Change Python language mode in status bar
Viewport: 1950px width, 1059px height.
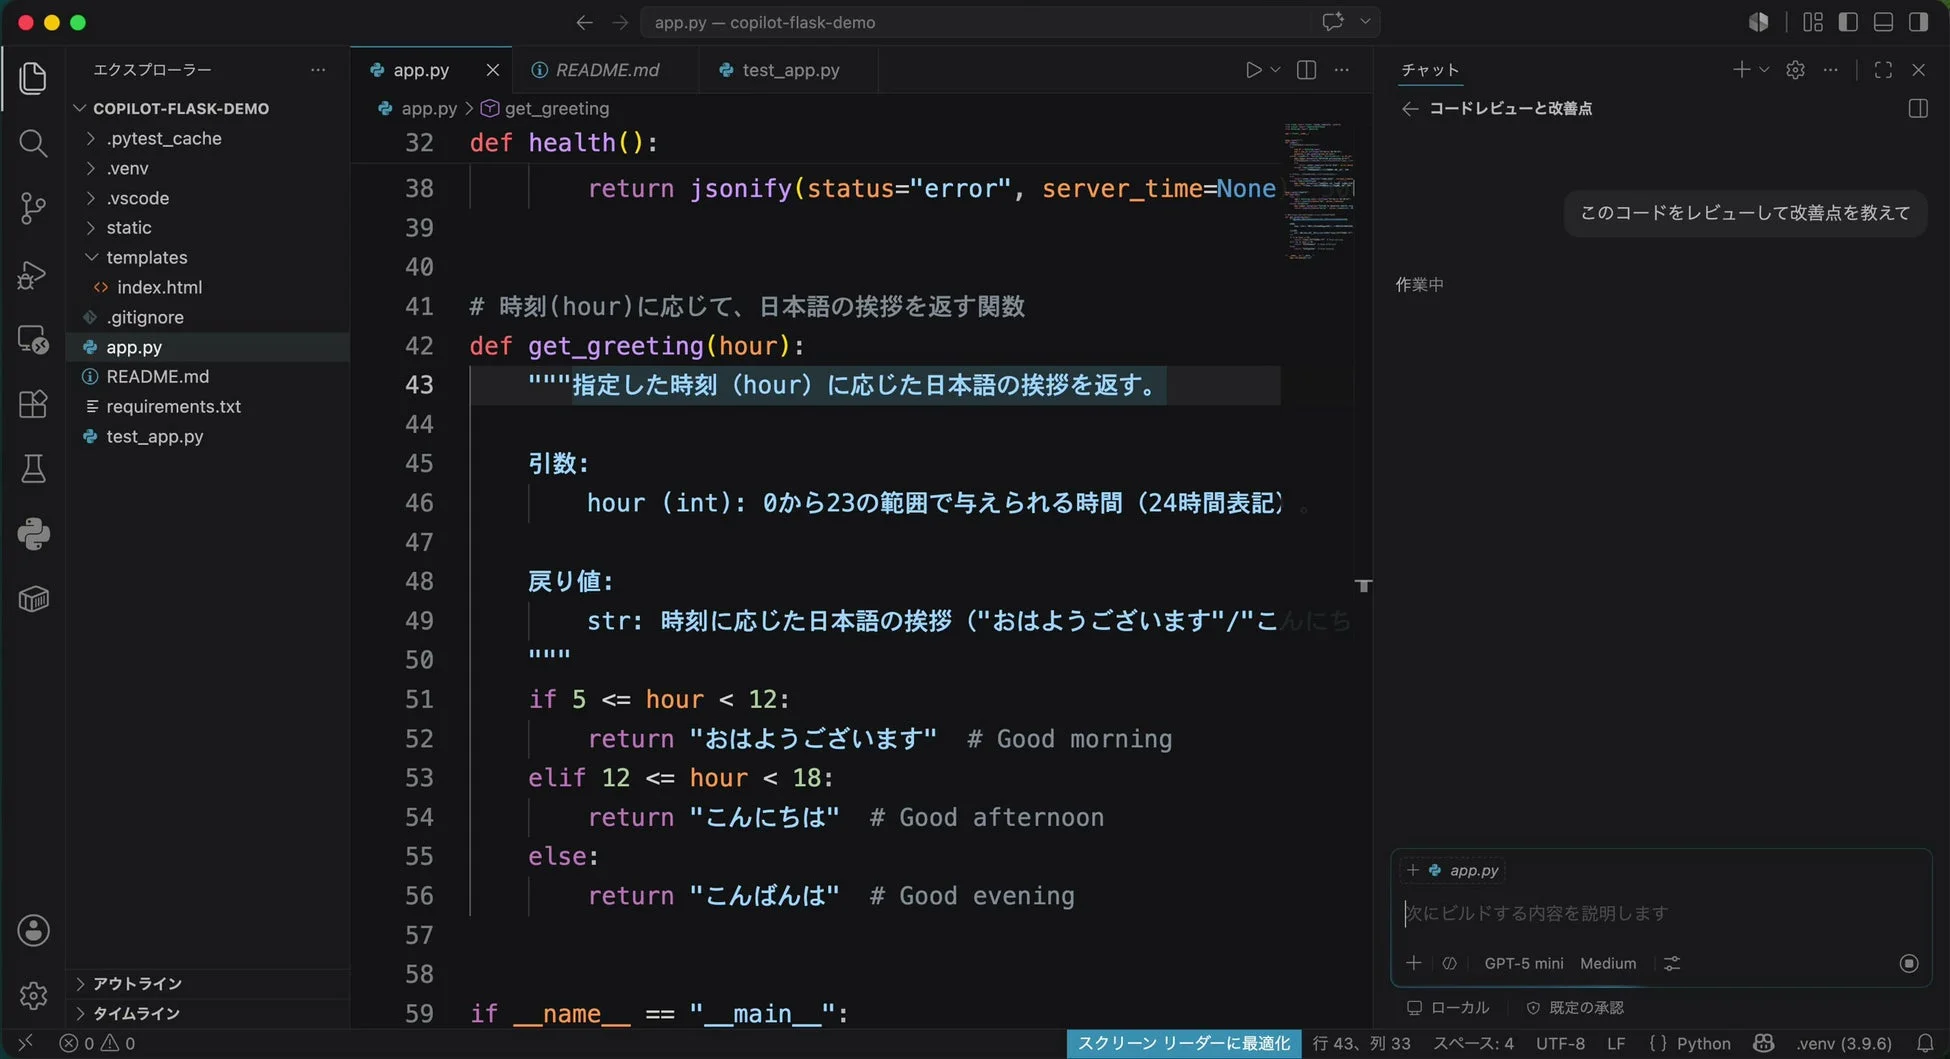click(x=1703, y=1043)
